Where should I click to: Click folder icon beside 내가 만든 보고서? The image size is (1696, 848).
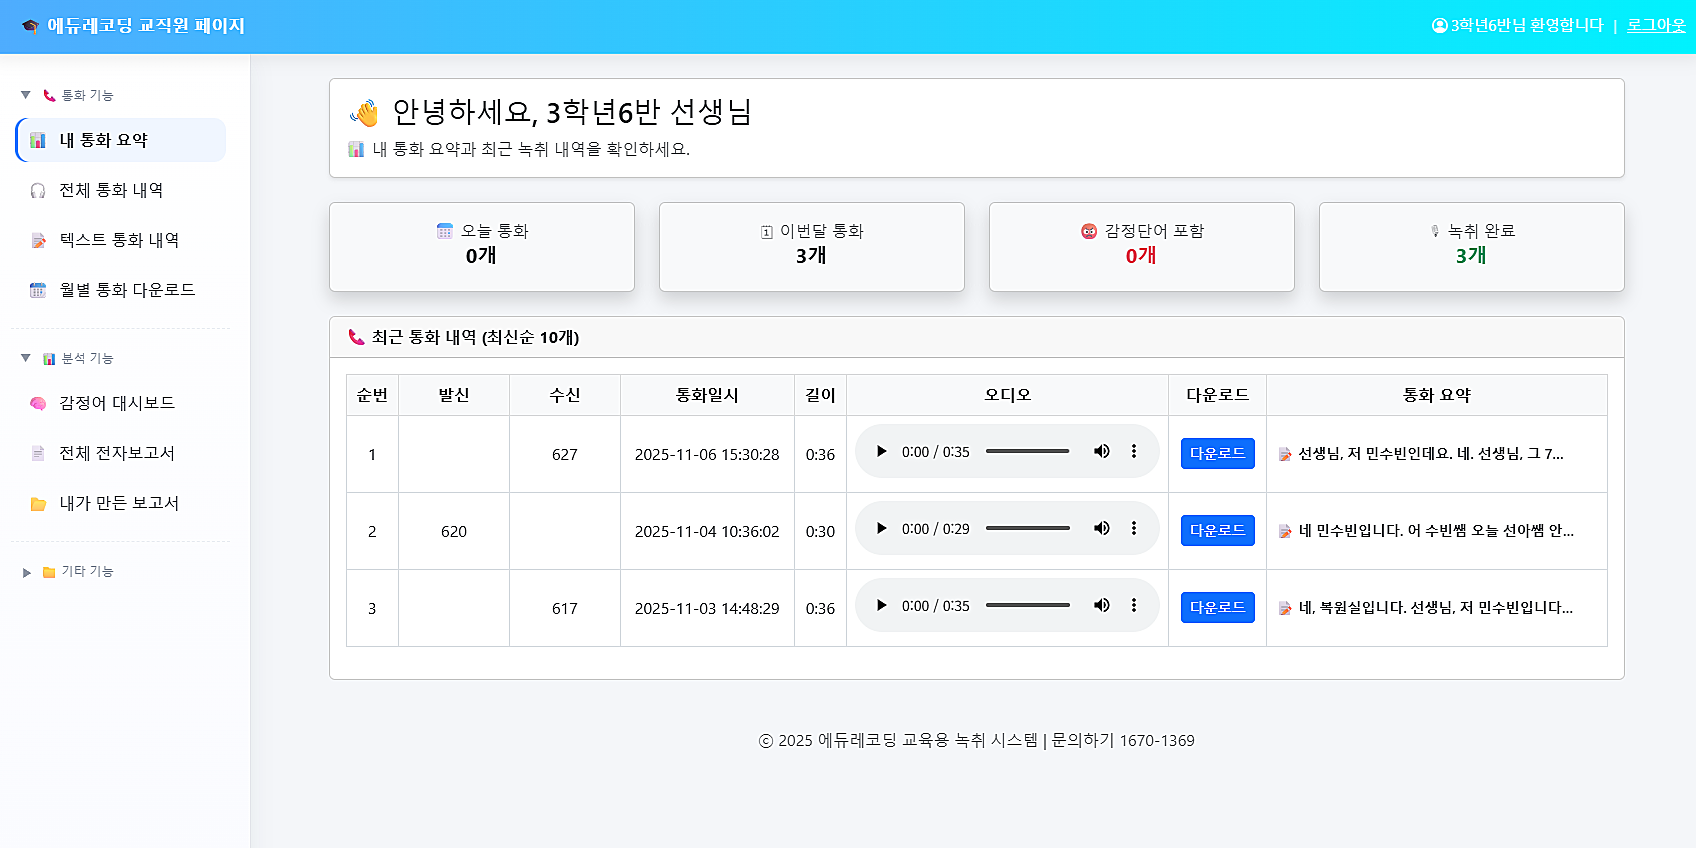[x=38, y=504]
